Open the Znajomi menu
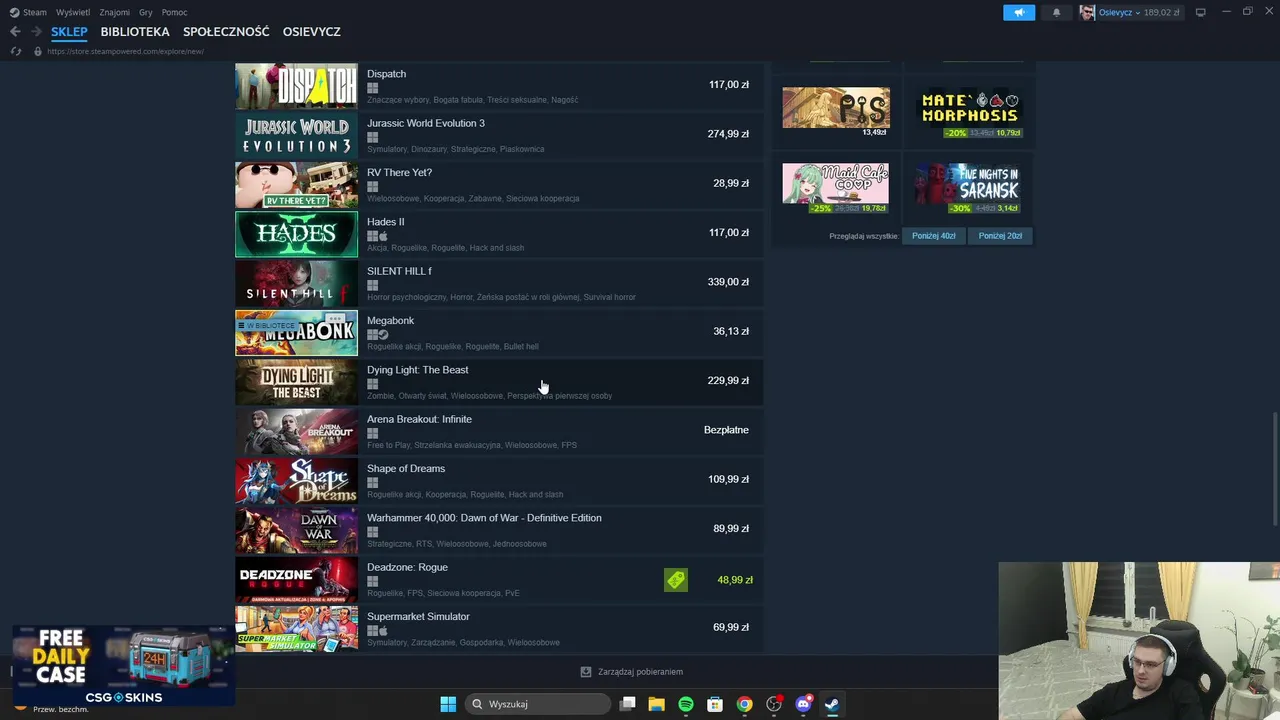Screen dimensions: 1280x720 [x=114, y=12]
